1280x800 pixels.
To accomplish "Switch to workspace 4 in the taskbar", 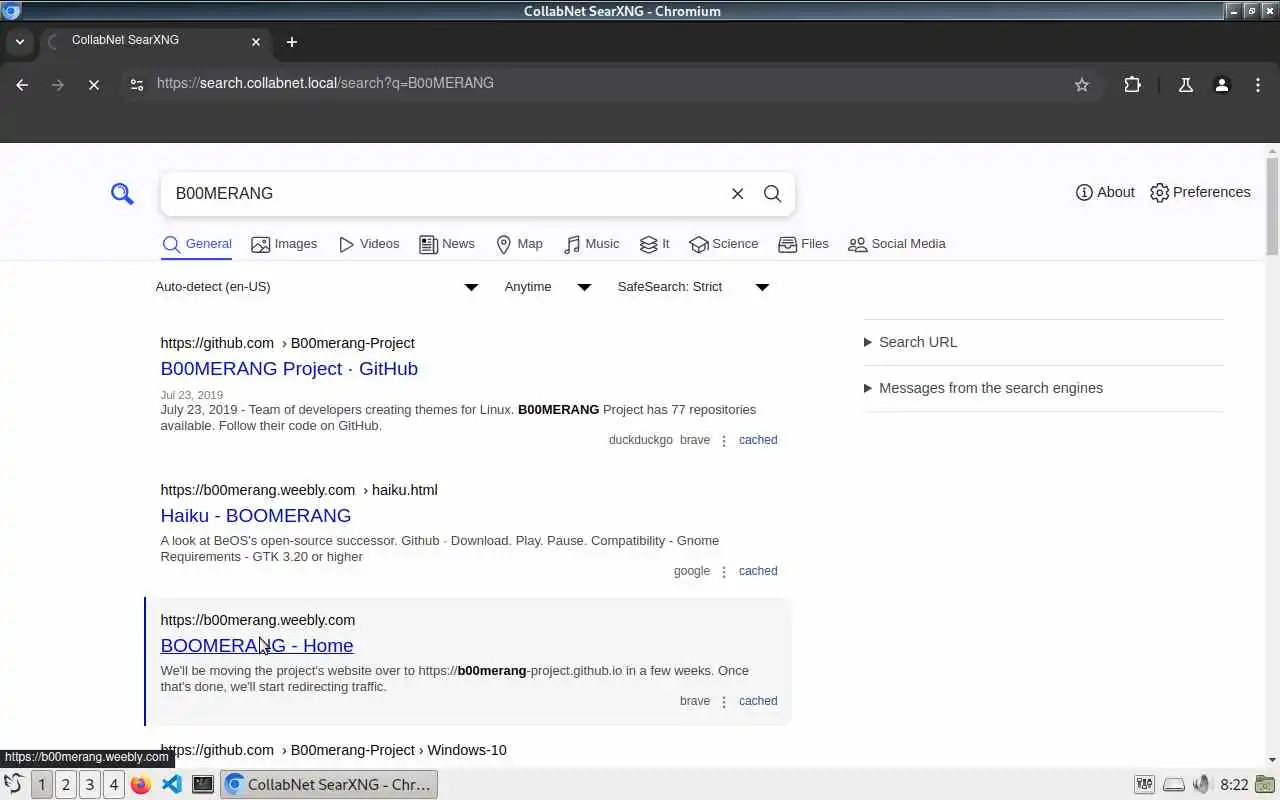I will point(114,785).
